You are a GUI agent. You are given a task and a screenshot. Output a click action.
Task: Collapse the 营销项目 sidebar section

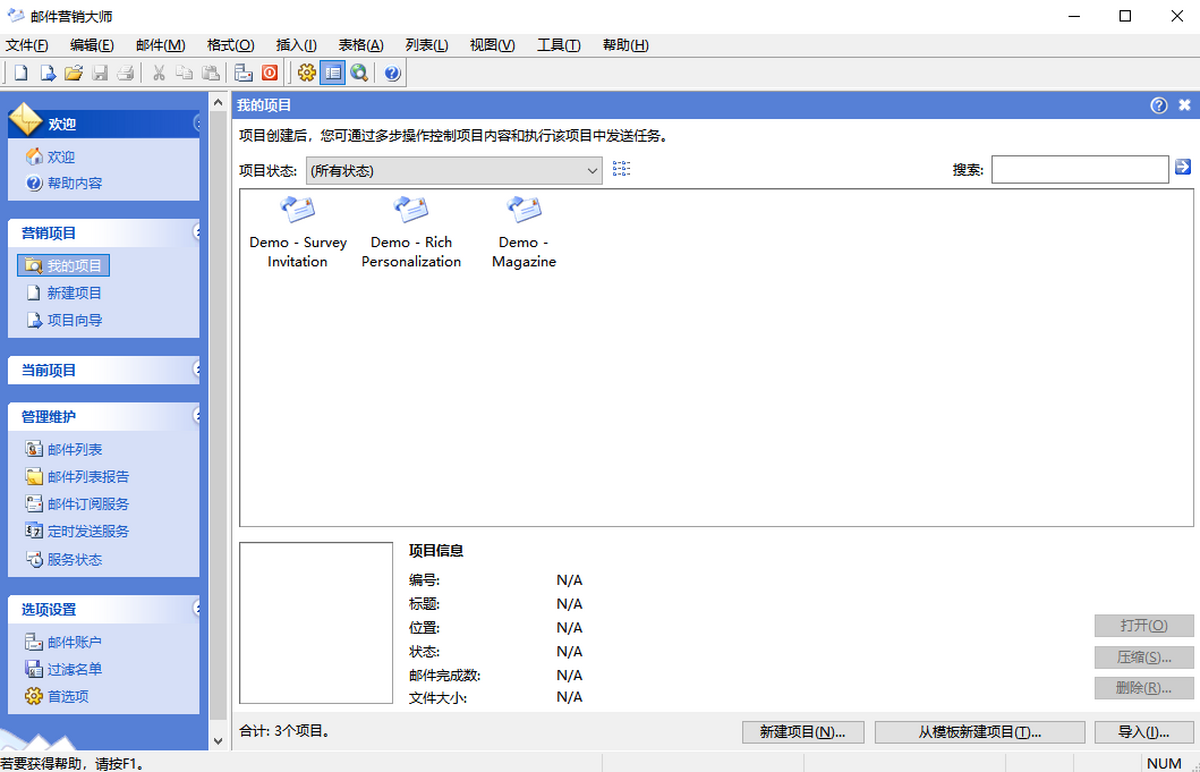pos(196,233)
